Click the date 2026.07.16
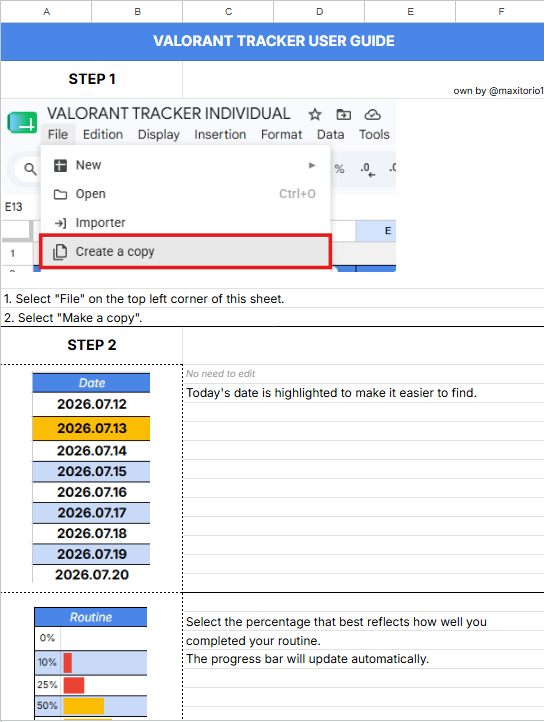Screen dimensions: 544x722 [x=91, y=492]
